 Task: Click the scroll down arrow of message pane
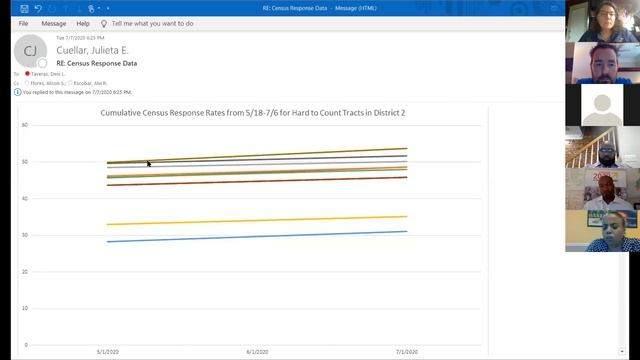622,351
